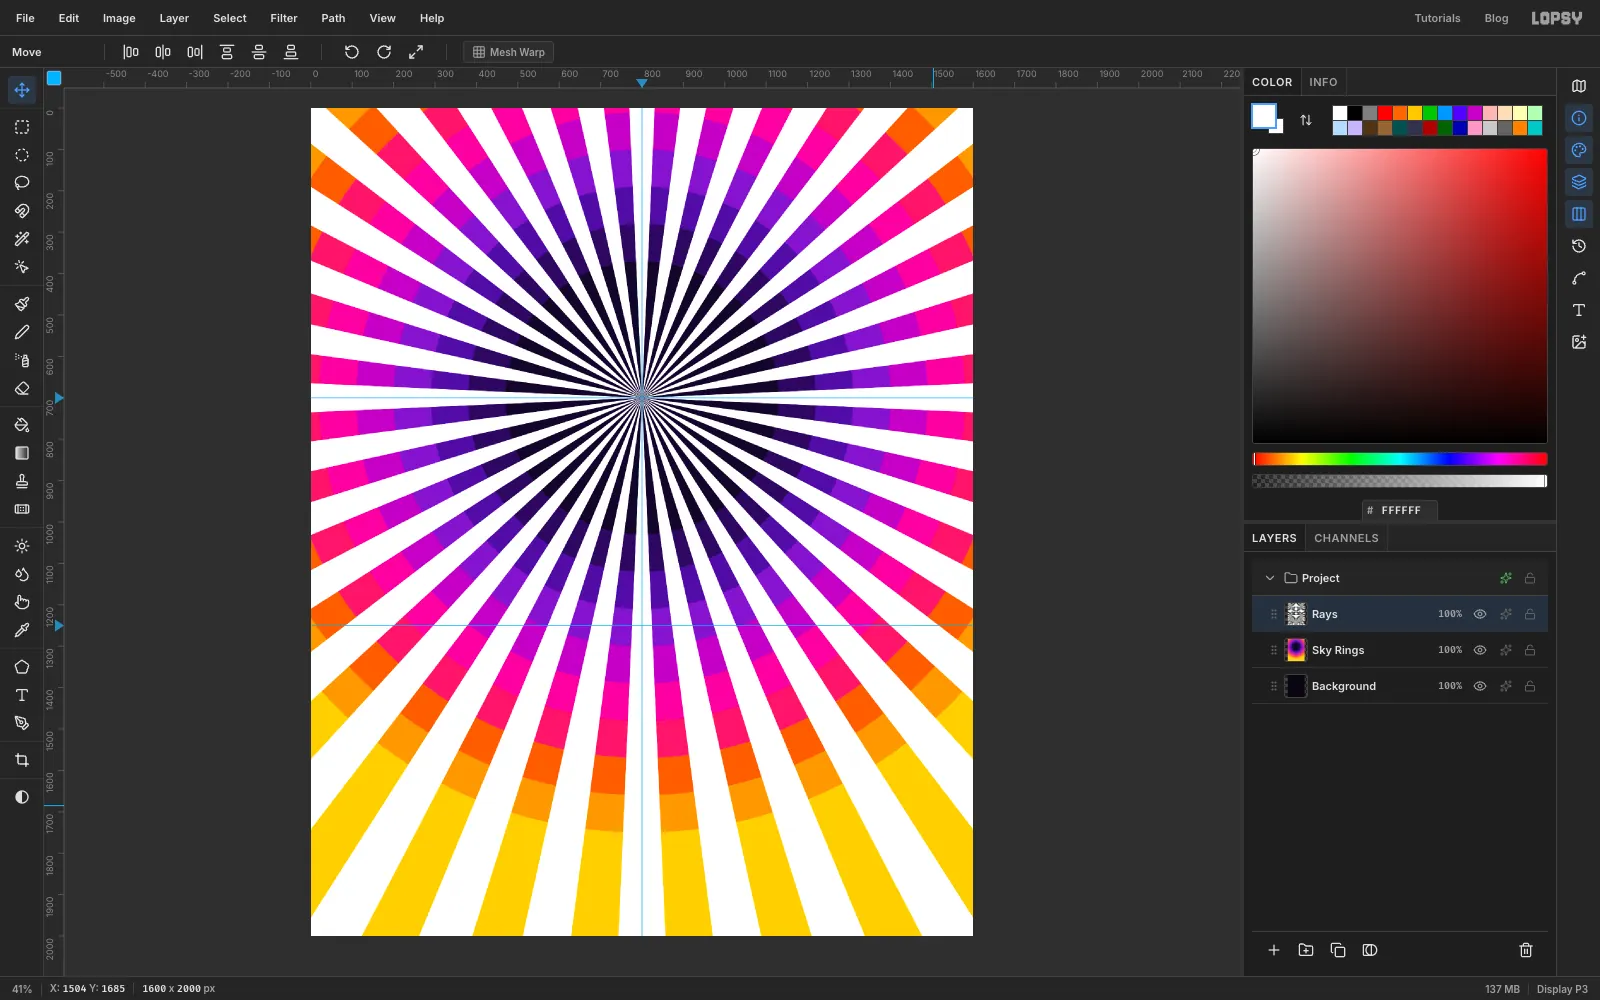
Task: Select the Text tool in left toolbar
Action: tap(22, 695)
